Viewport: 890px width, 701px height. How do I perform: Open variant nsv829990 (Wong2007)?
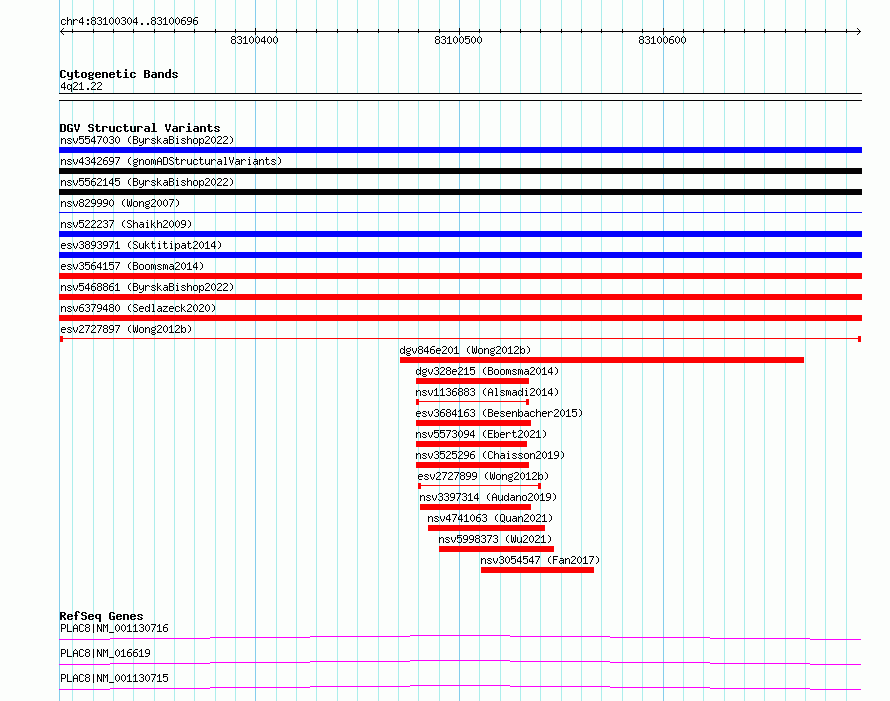click(x=120, y=203)
